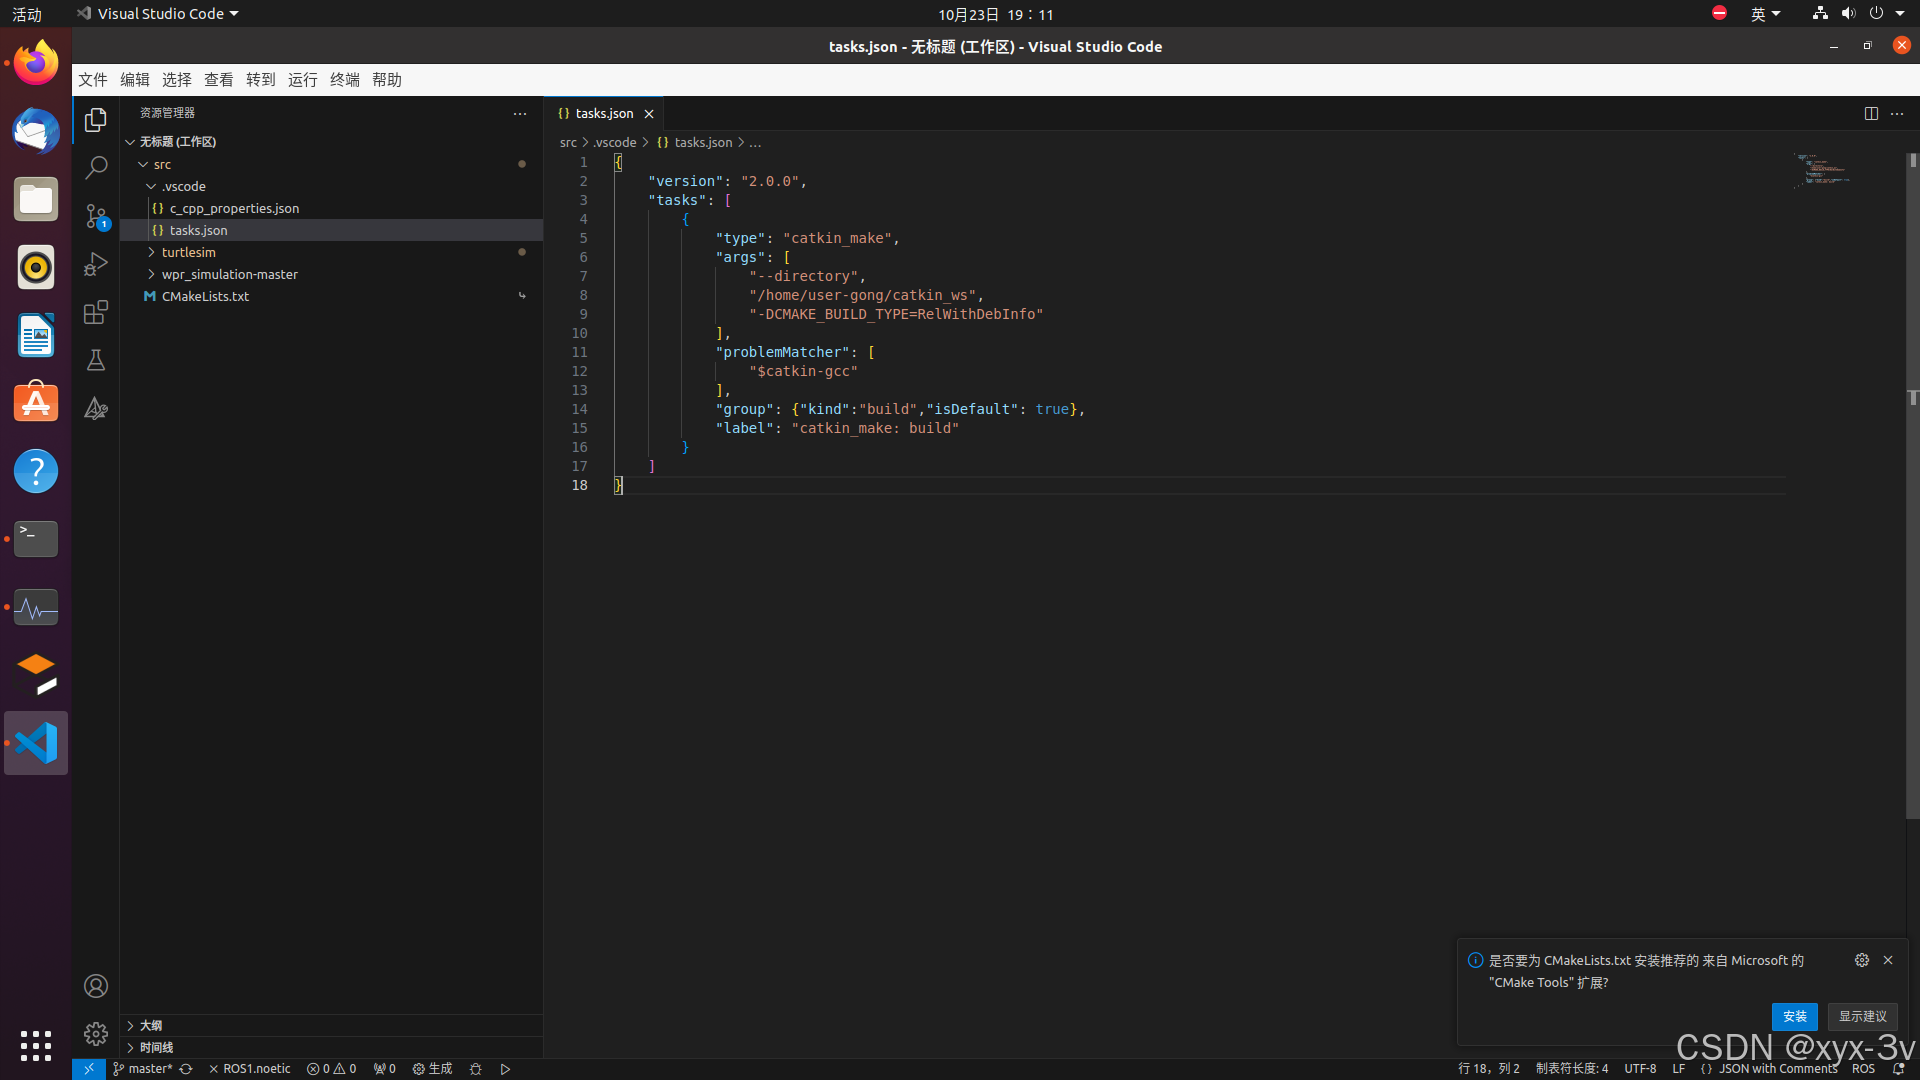
Task: Close the tasks.json tab
Action: [x=649, y=114]
